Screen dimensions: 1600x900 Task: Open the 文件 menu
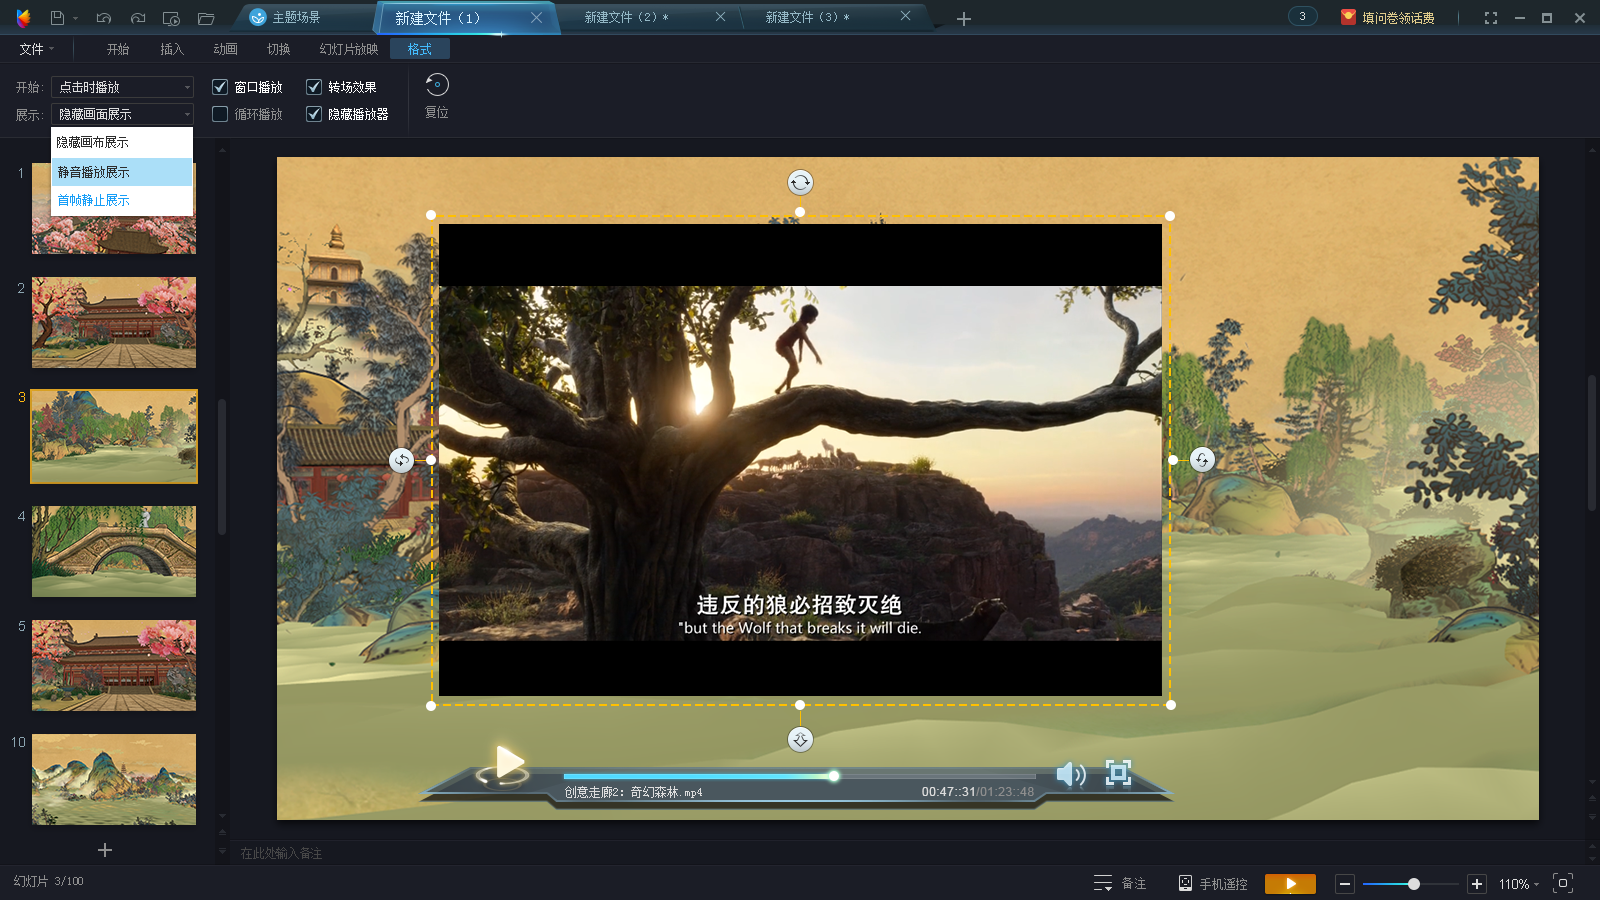click(37, 49)
